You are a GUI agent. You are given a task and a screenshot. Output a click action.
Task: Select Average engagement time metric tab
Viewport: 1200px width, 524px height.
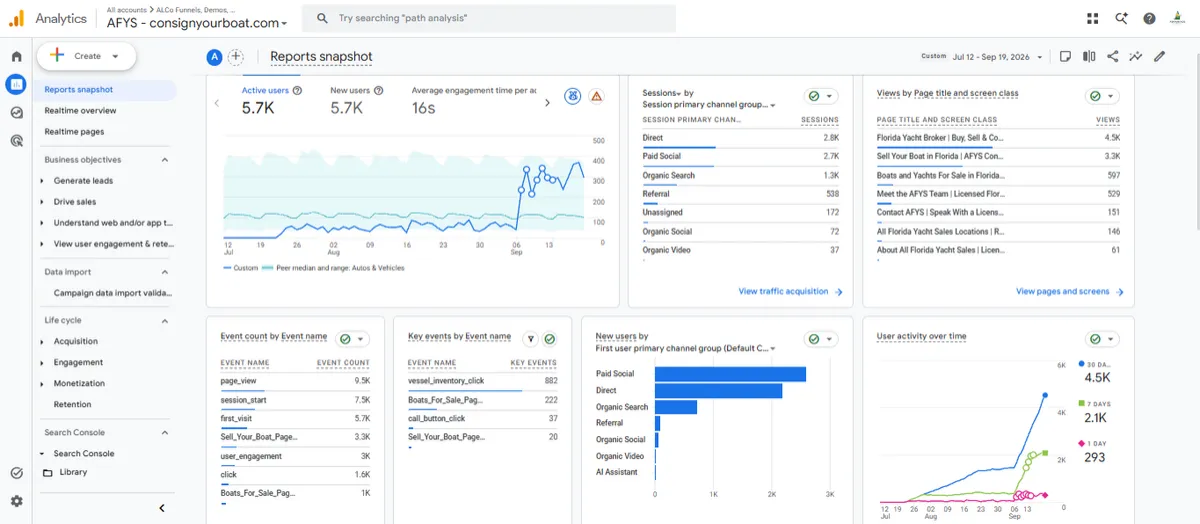tap(474, 101)
